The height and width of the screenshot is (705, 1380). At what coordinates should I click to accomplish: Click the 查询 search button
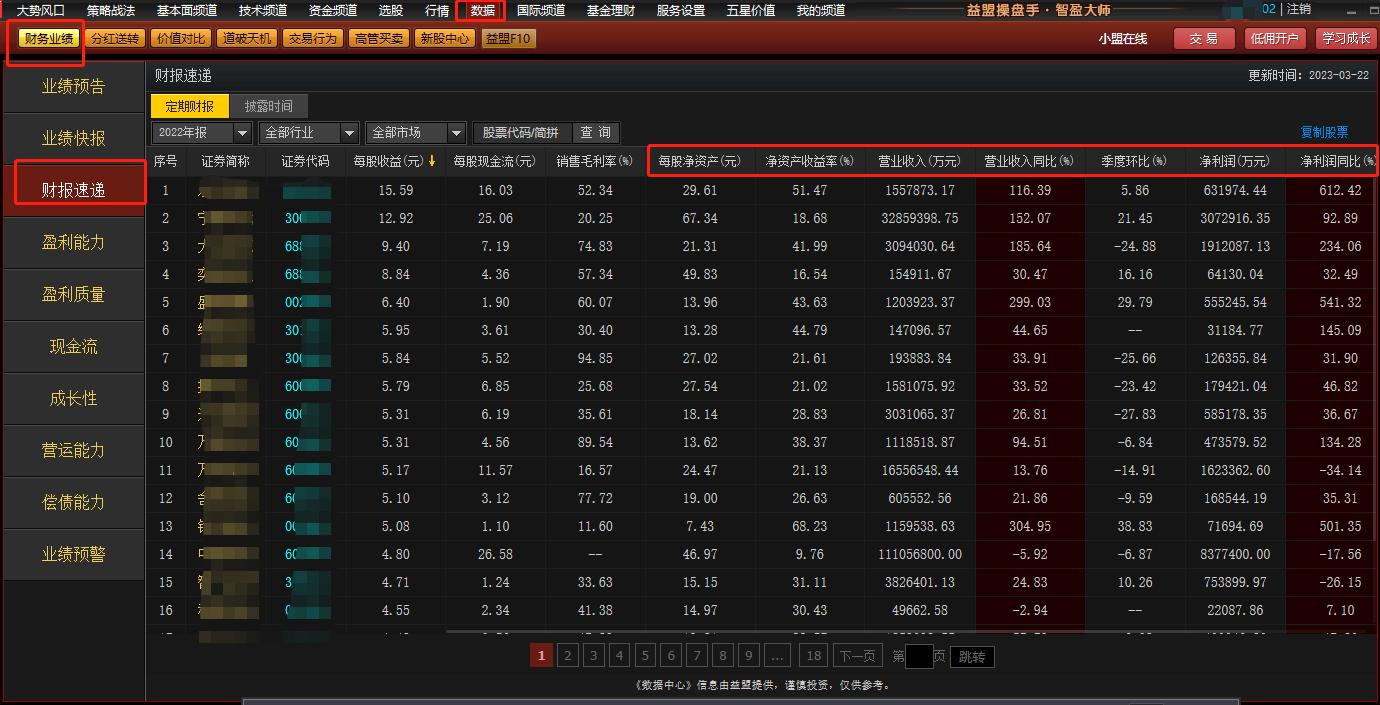tap(594, 131)
